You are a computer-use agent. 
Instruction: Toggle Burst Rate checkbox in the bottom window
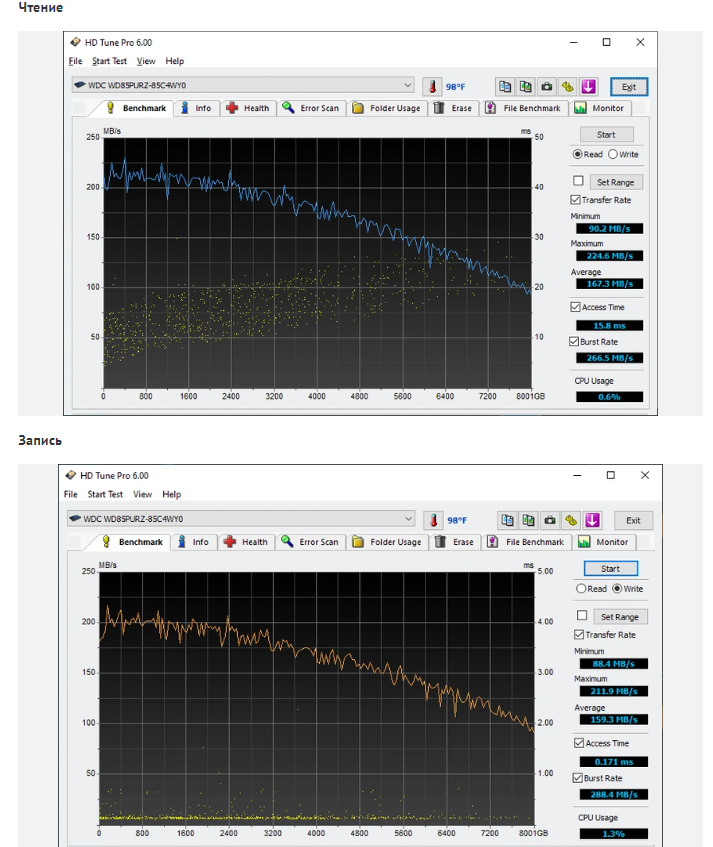click(578, 778)
